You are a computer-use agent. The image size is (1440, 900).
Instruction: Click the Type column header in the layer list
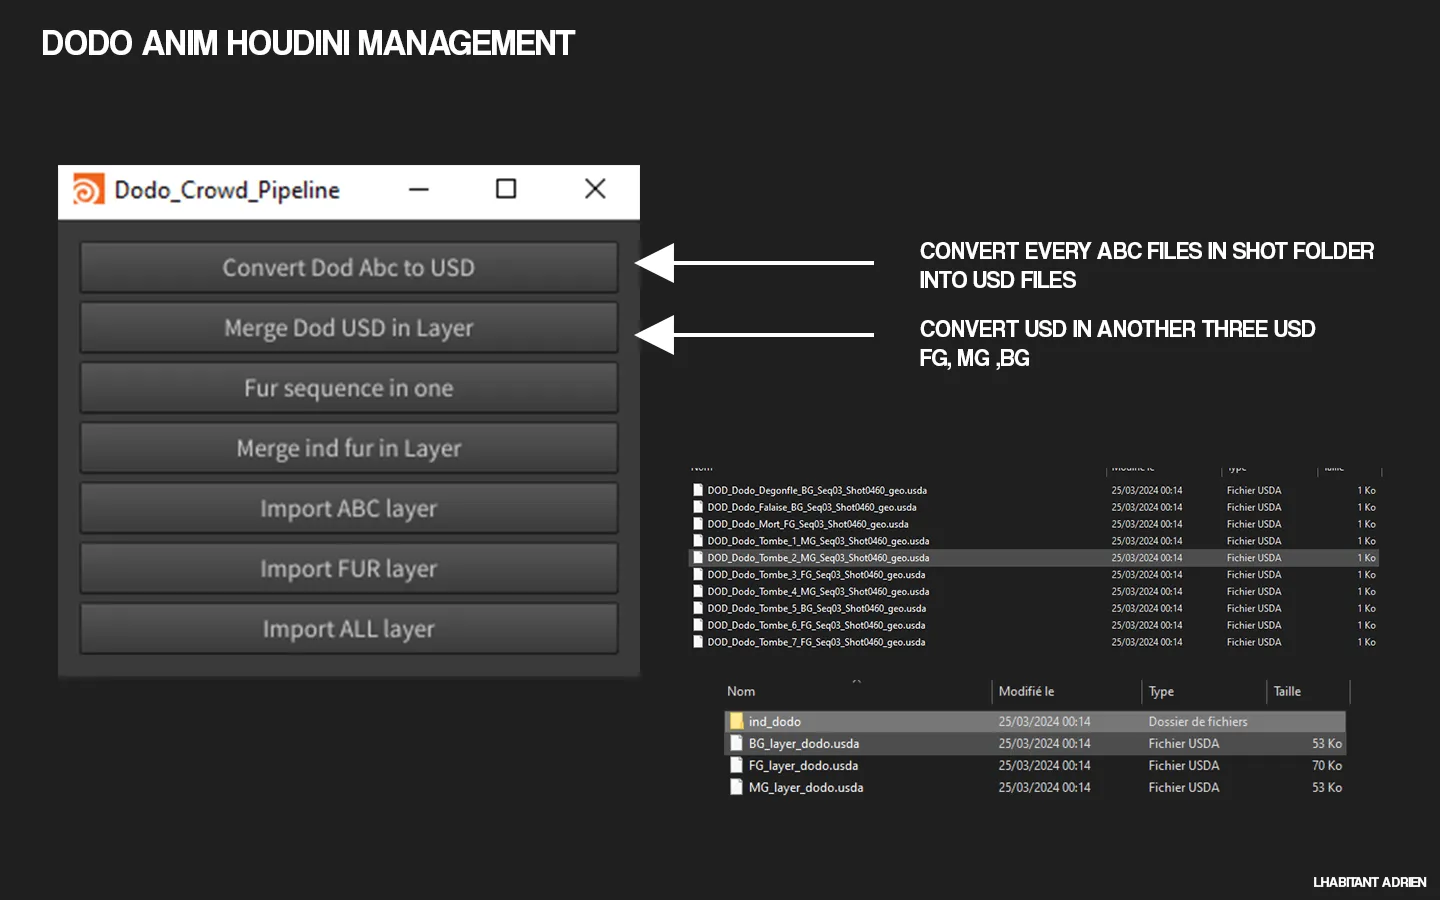(1161, 691)
